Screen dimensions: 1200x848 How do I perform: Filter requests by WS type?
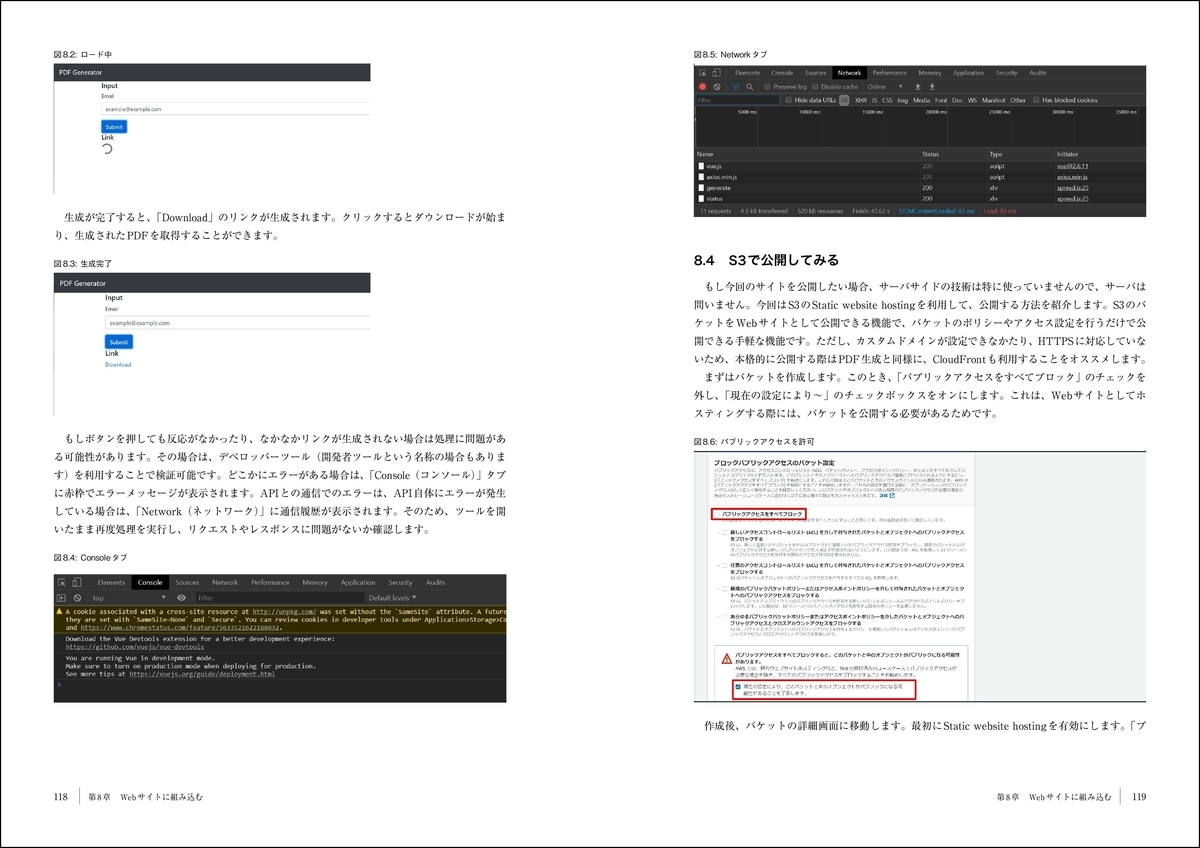pos(972,100)
